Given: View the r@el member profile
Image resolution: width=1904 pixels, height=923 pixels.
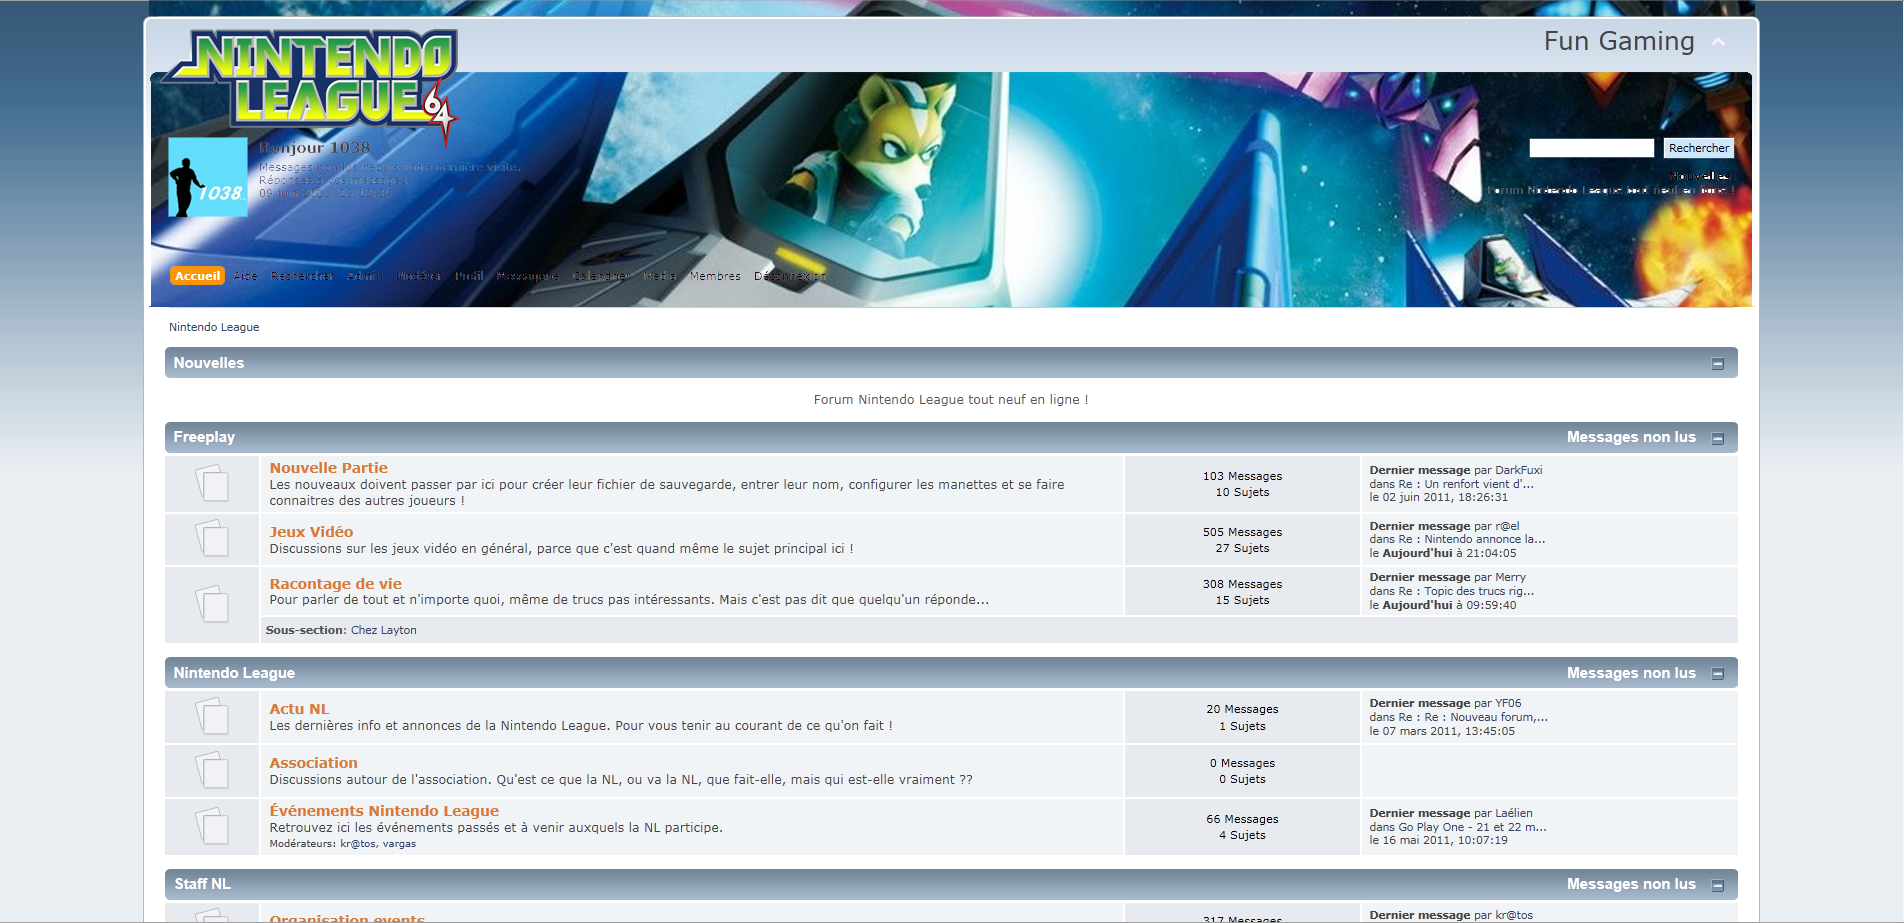Looking at the screenshot, I should [1507, 526].
